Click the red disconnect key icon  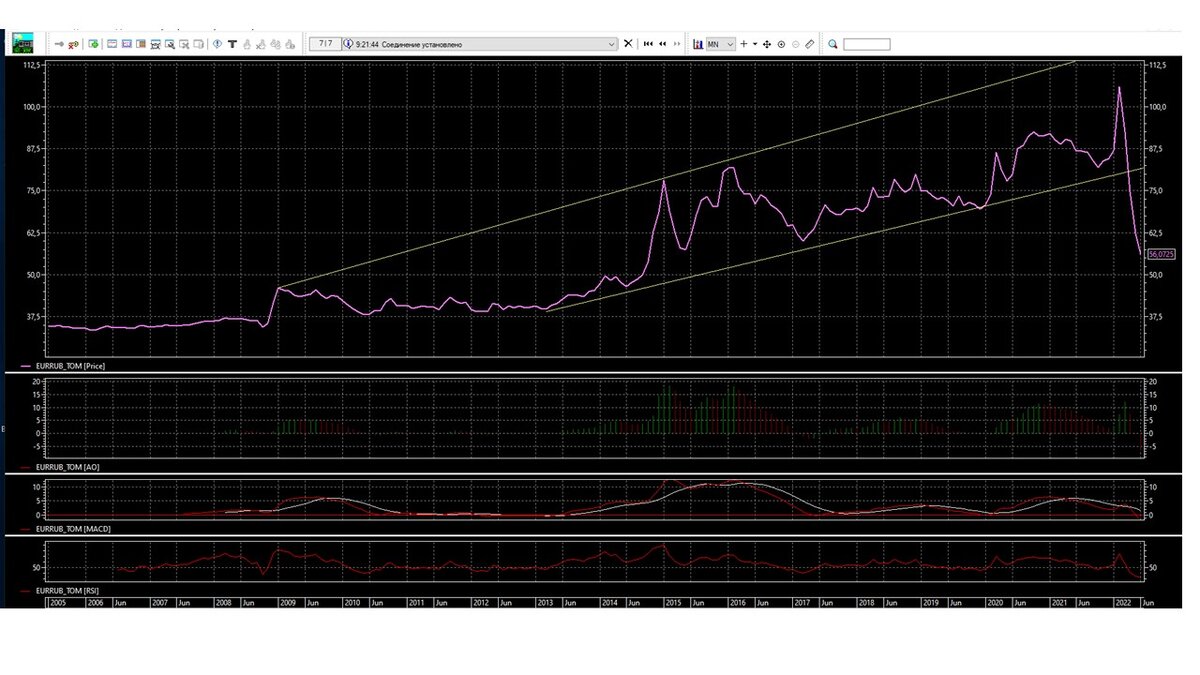pyautogui.click(x=73, y=44)
